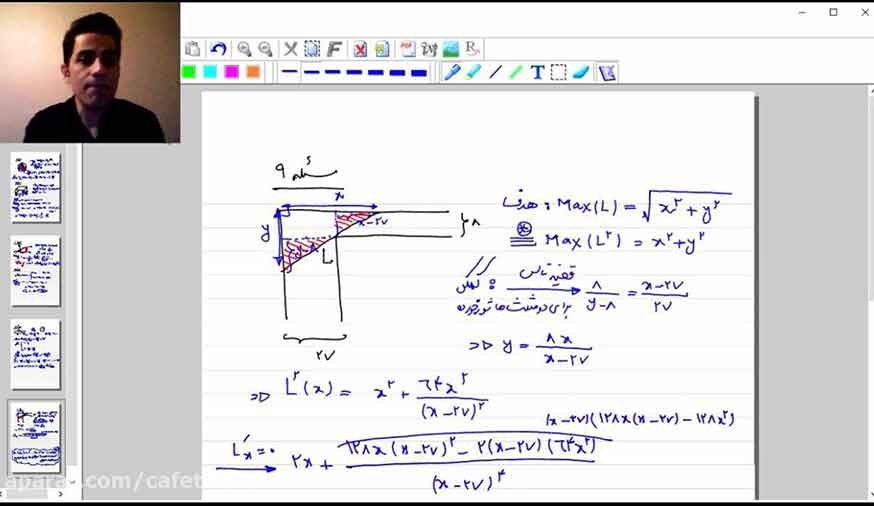This screenshot has width=874, height=506.
Task: Choose the straight line drawing tool
Action: [x=495, y=72]
